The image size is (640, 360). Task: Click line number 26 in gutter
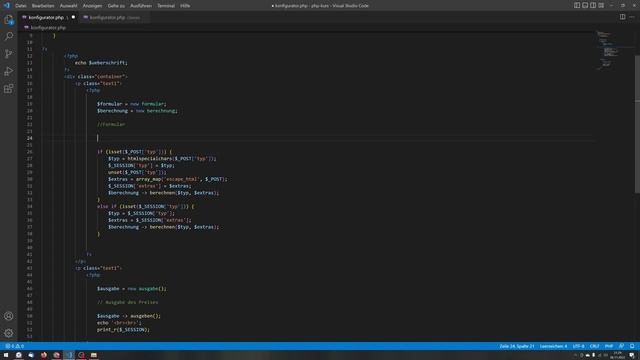click(x=29, y=152)
